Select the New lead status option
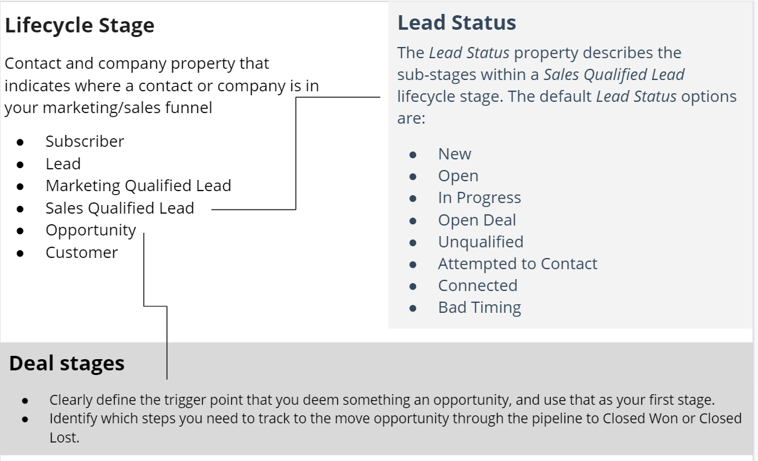758x461 pixels. point(454,154)
